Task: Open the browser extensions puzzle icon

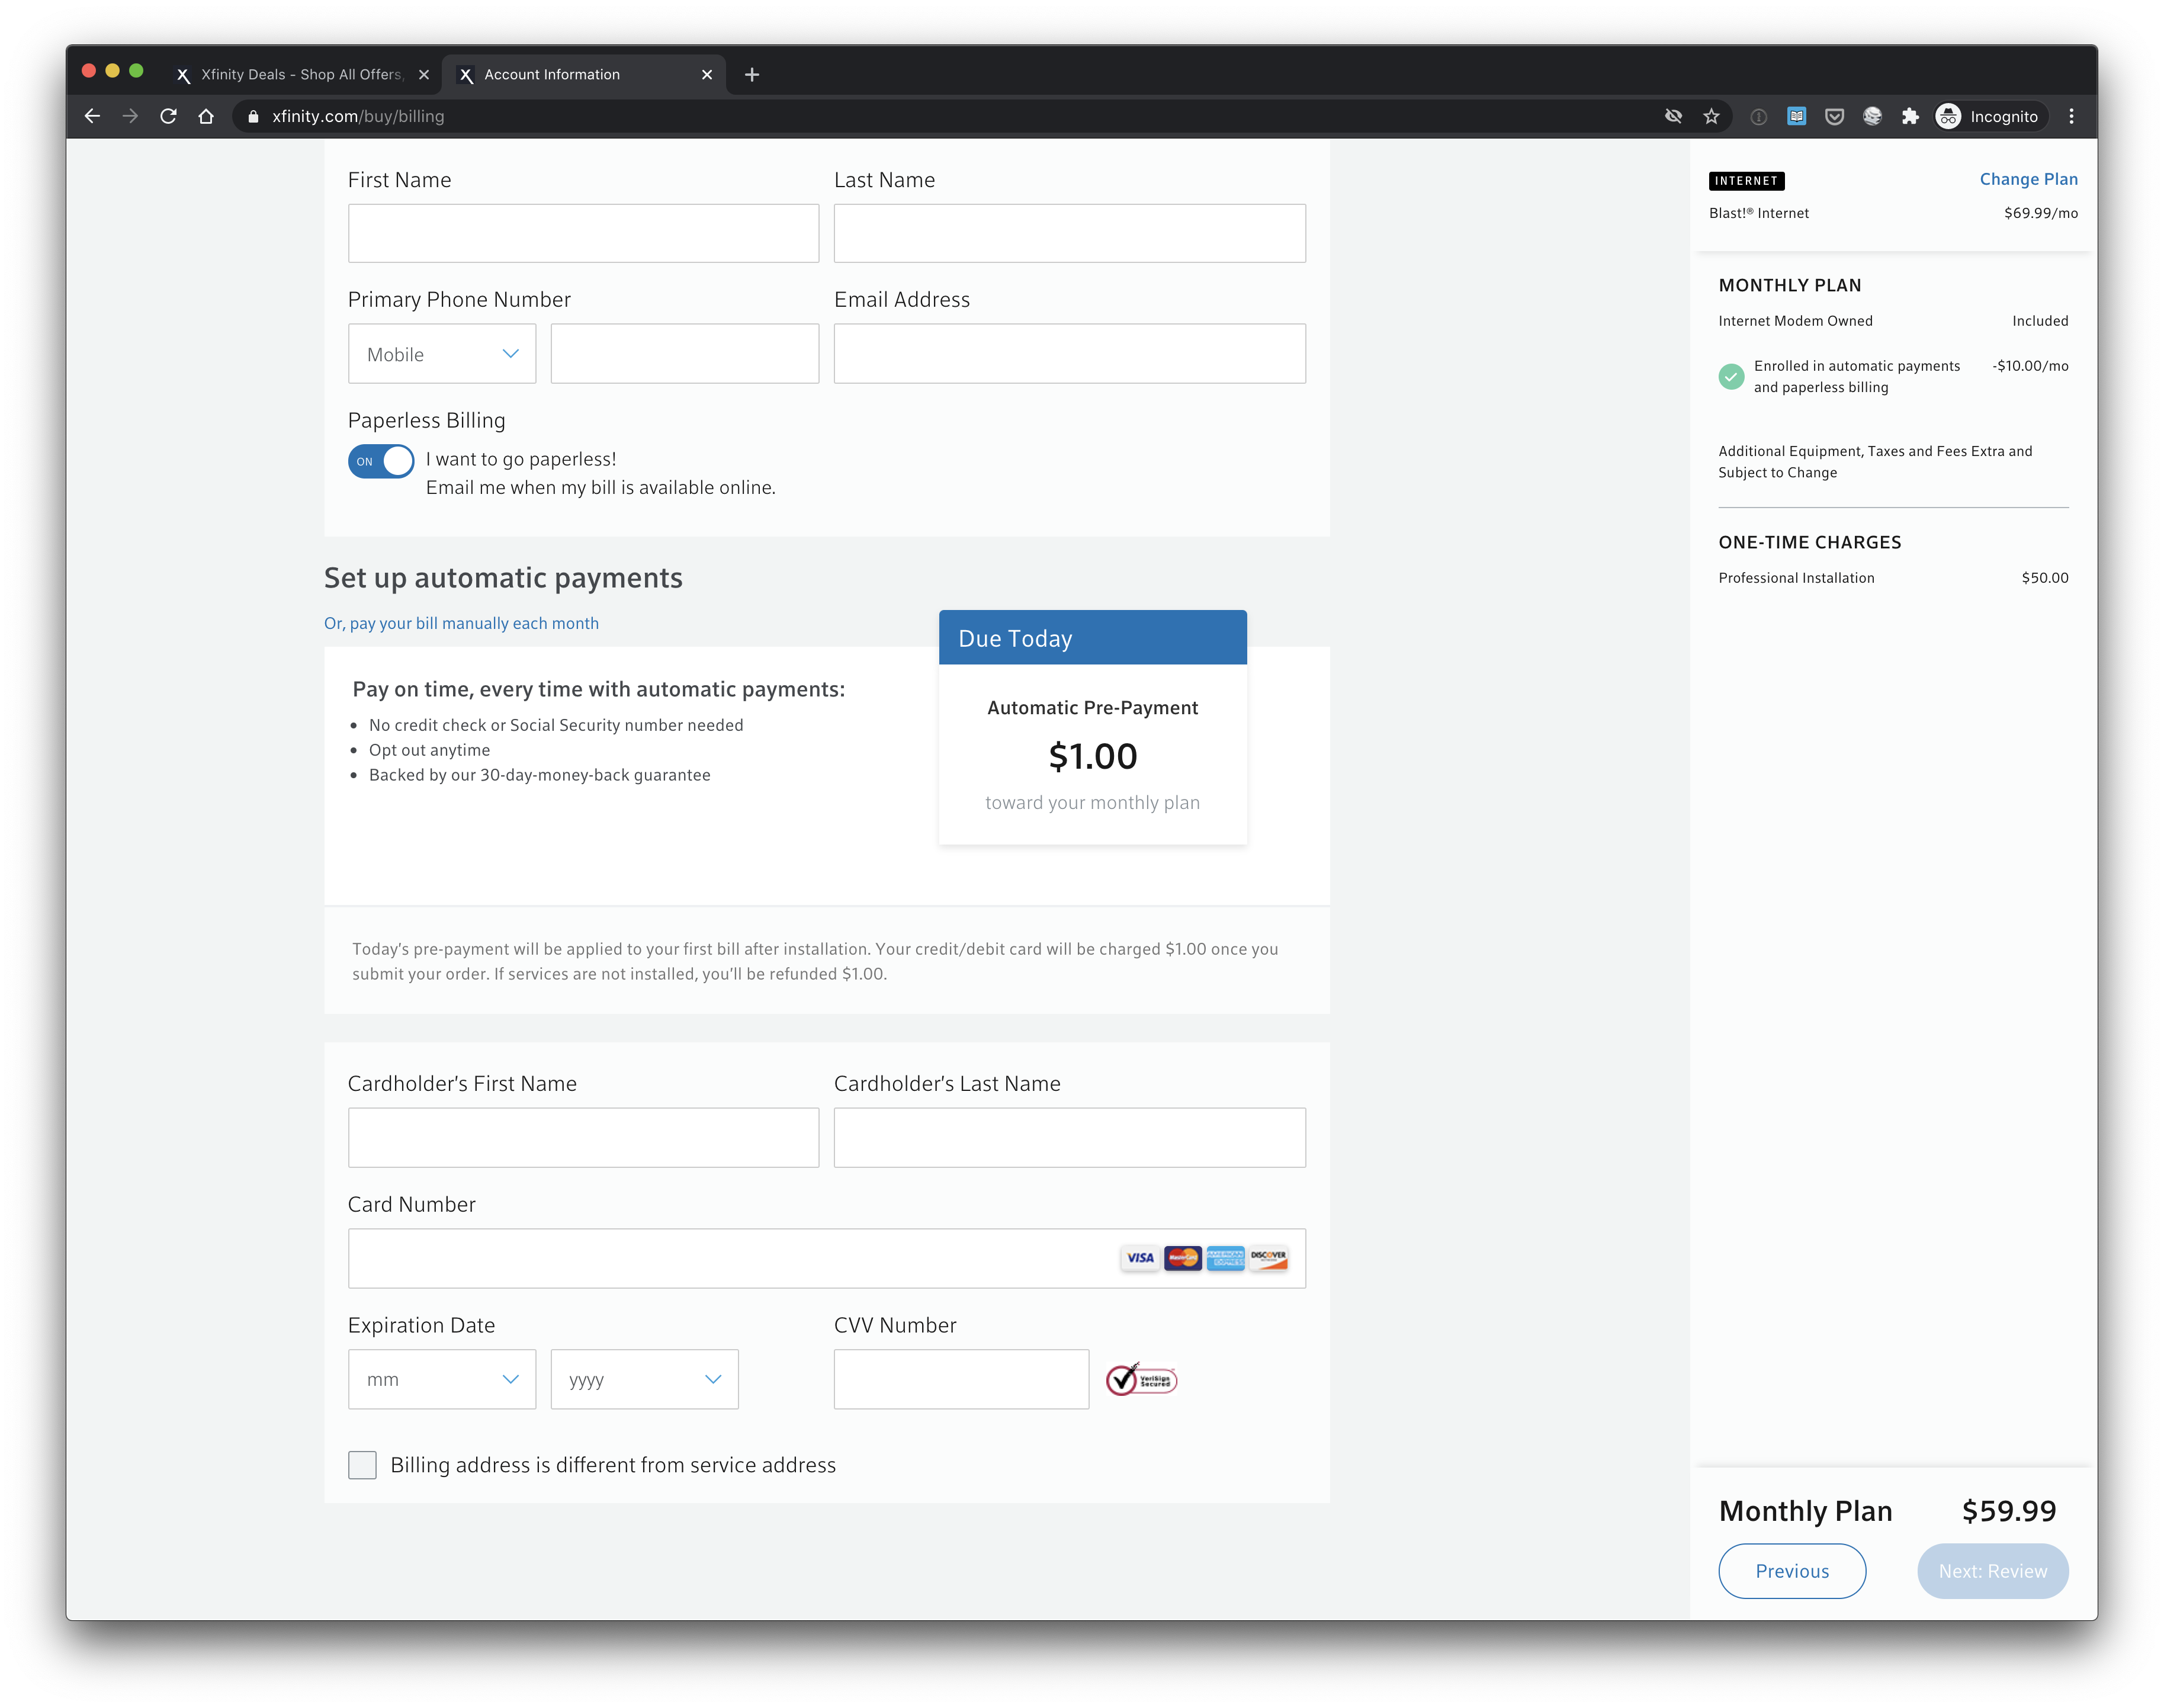Action: [x=1910, y=116]
